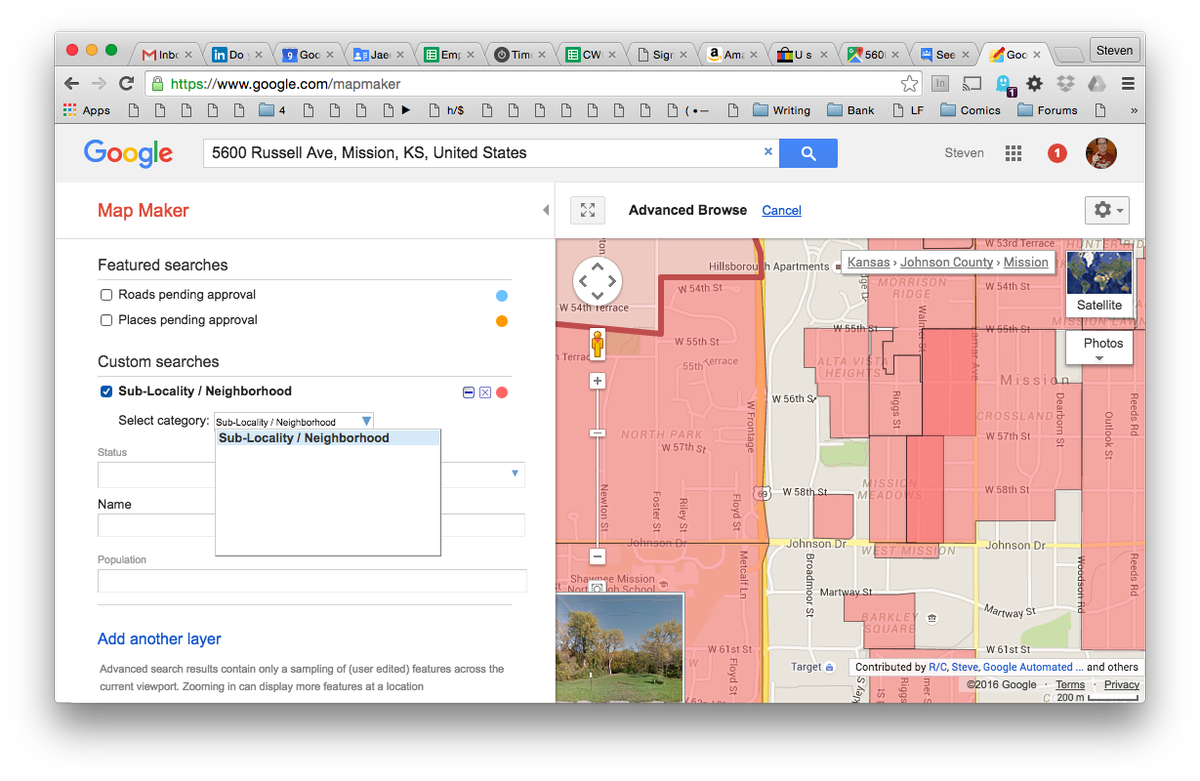The height and width of the screenshot is (781, 1200).
Task: Bookmark the page with the star icon
Action: coord(908,84)
